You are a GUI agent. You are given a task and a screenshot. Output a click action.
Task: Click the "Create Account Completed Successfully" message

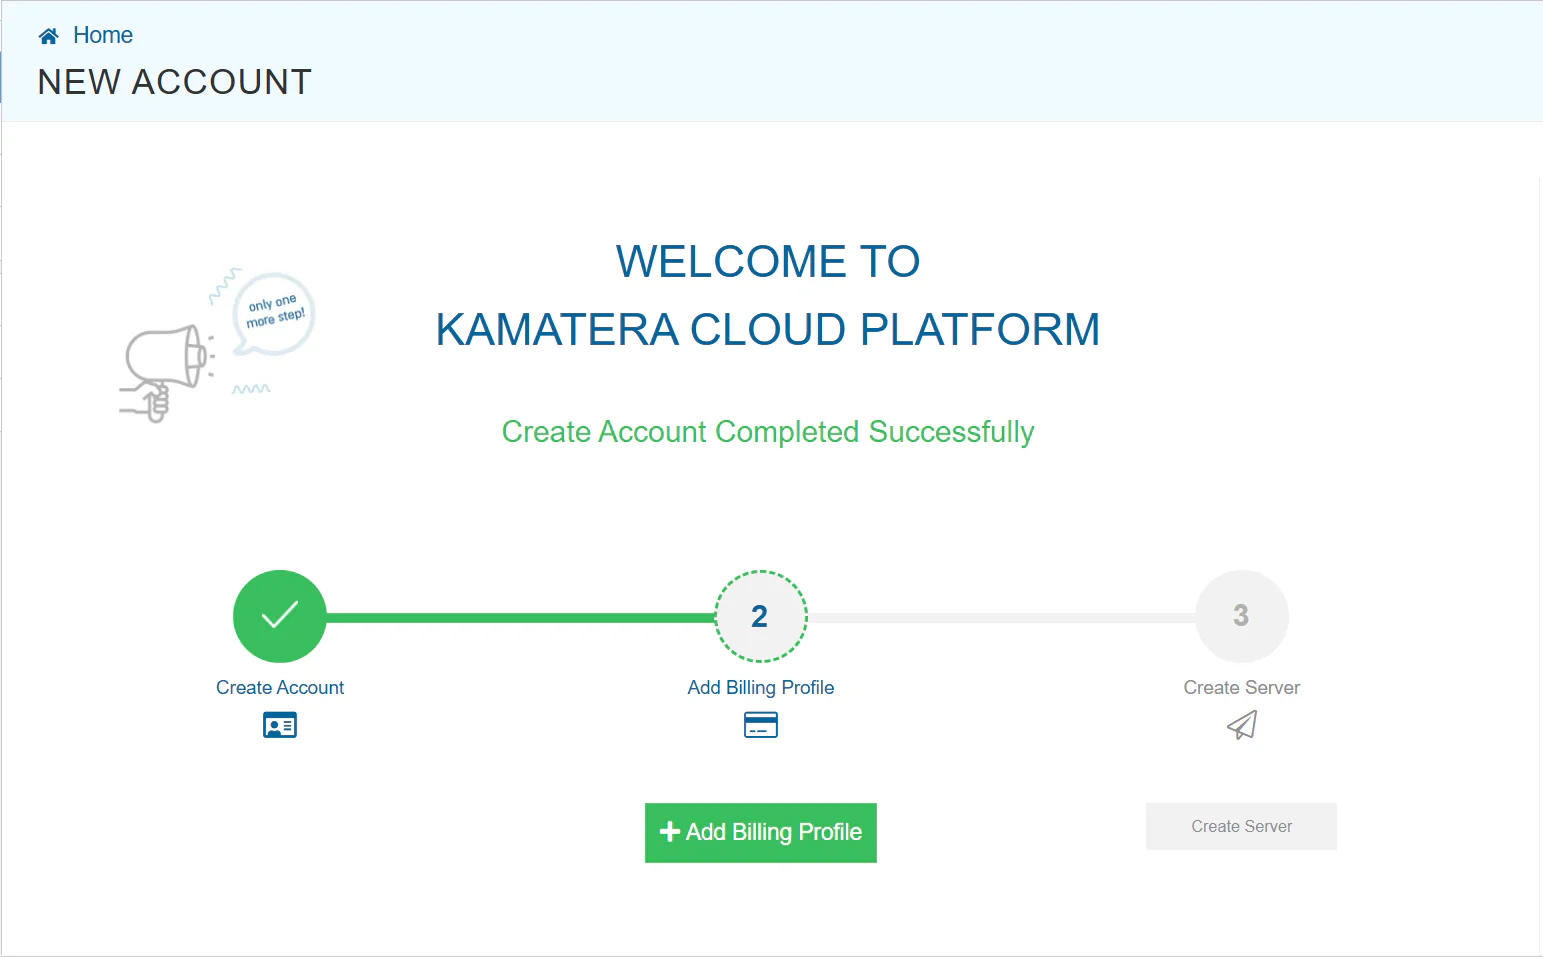[x=768, y=432]
